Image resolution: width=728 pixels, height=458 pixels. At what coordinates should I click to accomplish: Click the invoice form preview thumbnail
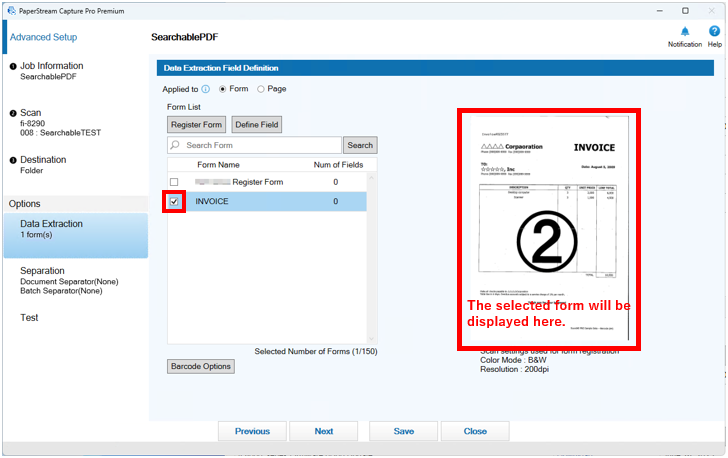[x=549, y=229]
